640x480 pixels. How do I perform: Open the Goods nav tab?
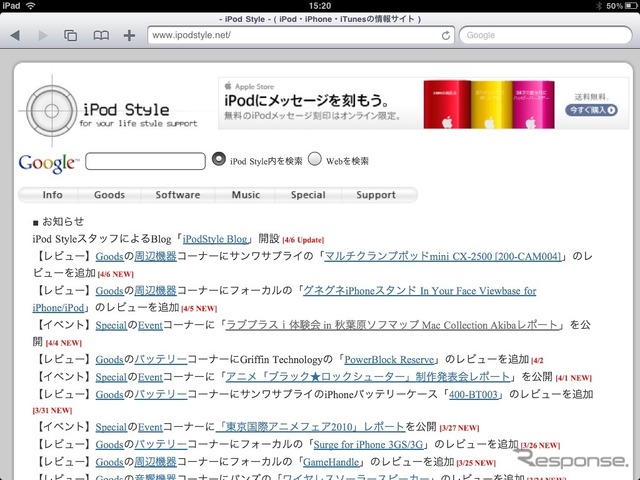[x=109, y=195]
